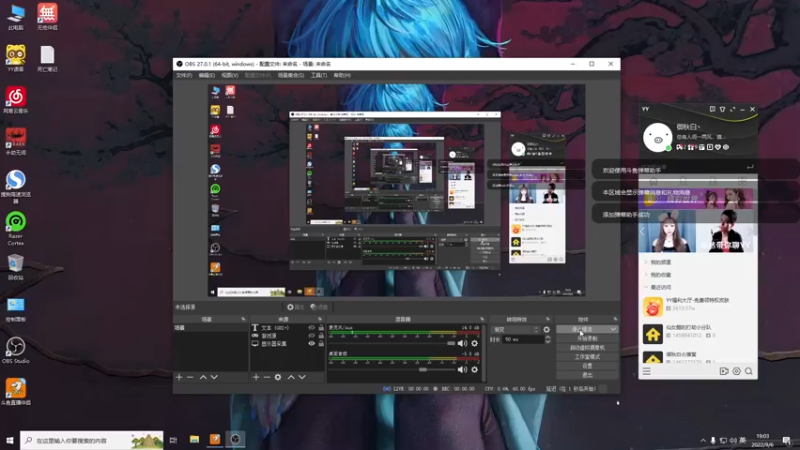This screenshot has height=450, width=800.
Task: Add a new scene with plus icon
Action: pos(179,377)
